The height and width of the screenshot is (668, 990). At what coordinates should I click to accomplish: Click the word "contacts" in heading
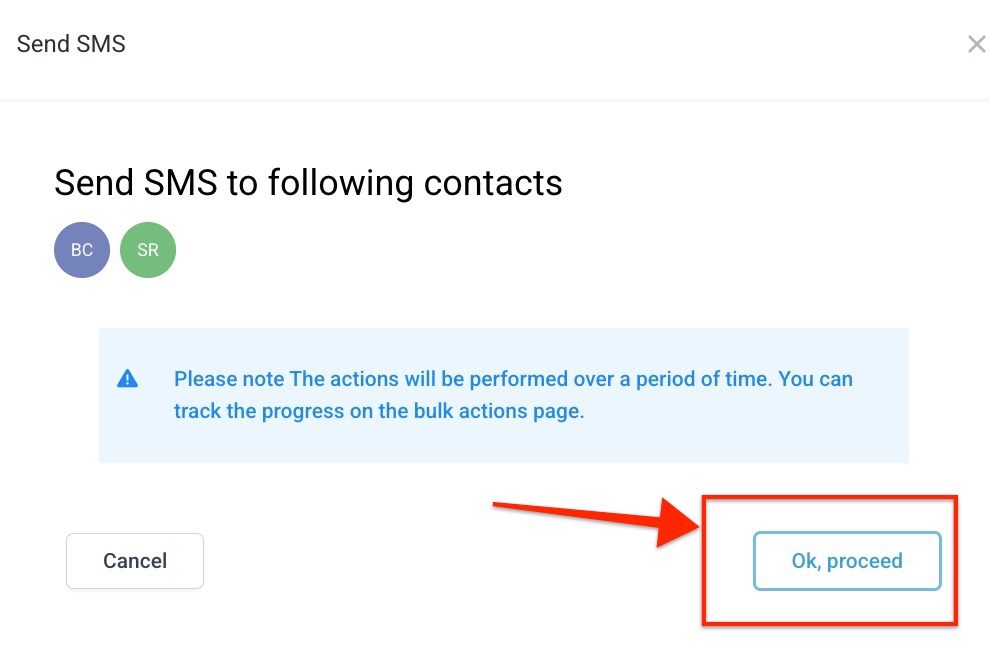[x=493, y=183]
